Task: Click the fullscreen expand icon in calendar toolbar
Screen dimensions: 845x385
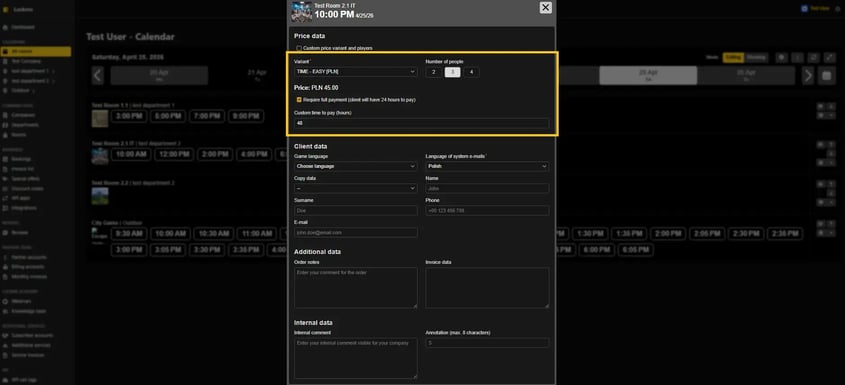Action: [829, 57]
